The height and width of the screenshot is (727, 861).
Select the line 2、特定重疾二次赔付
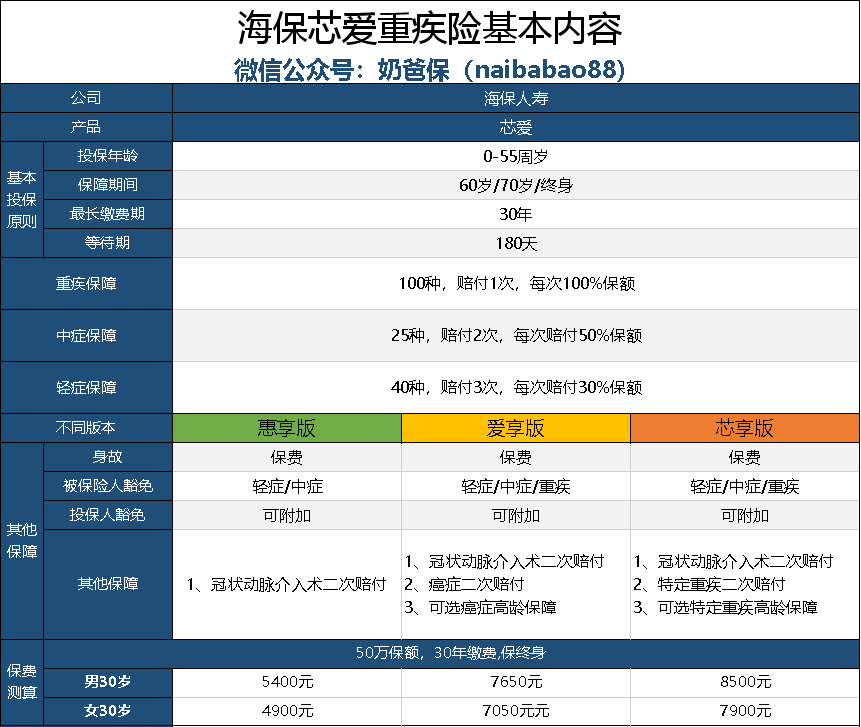[709, 584]
